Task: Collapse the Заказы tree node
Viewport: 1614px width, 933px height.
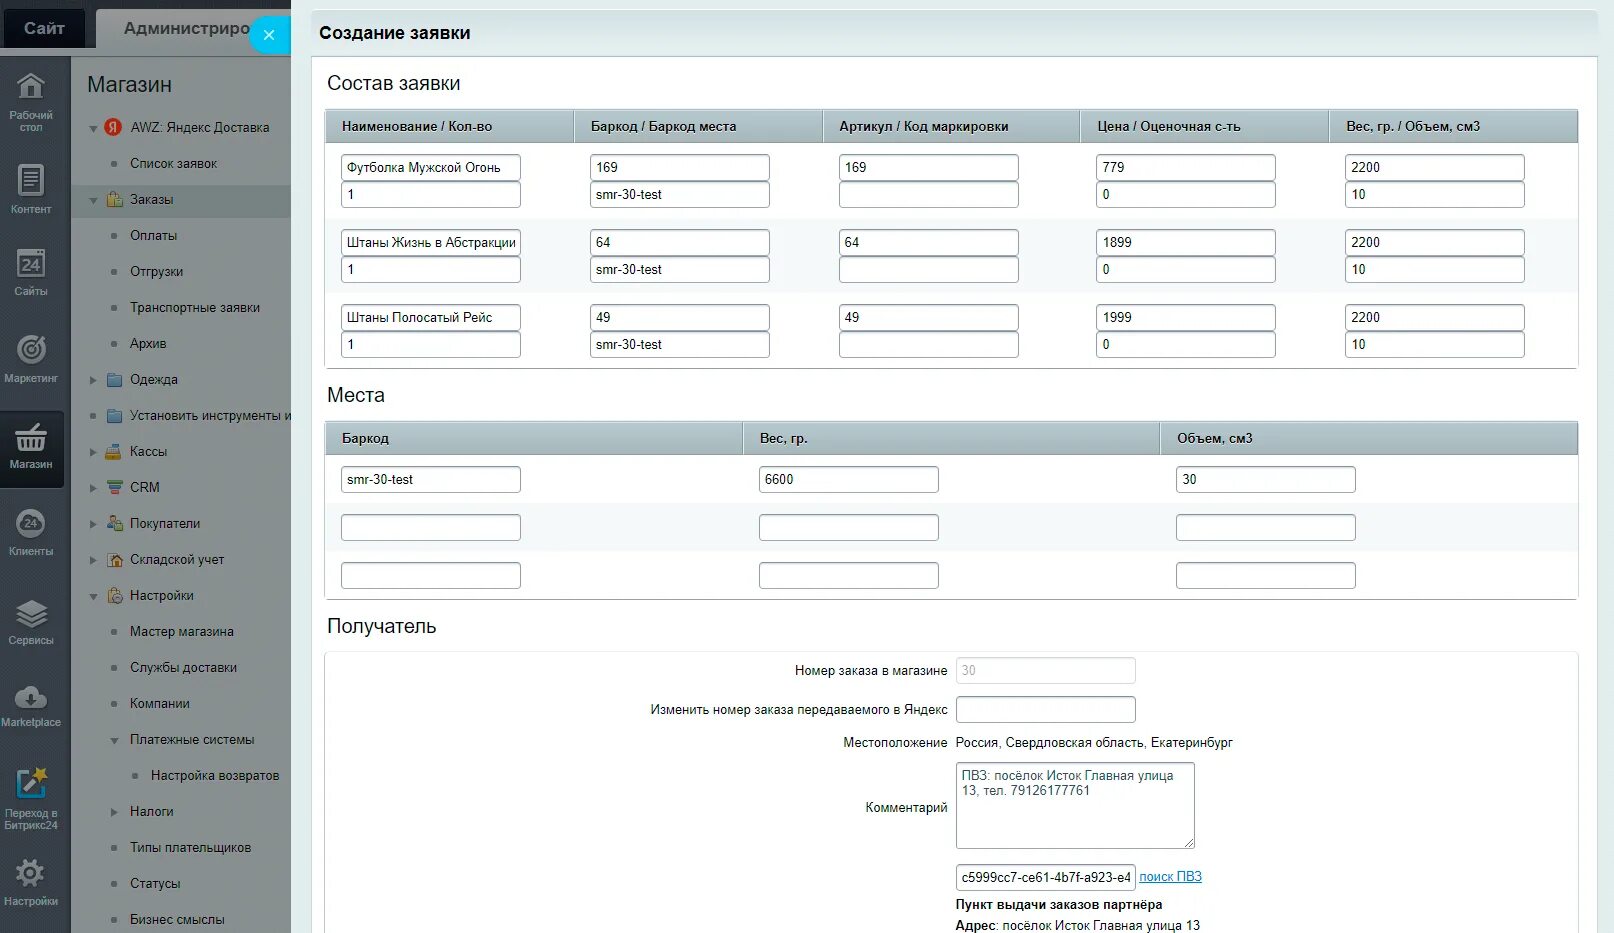Action: (93, 200)
